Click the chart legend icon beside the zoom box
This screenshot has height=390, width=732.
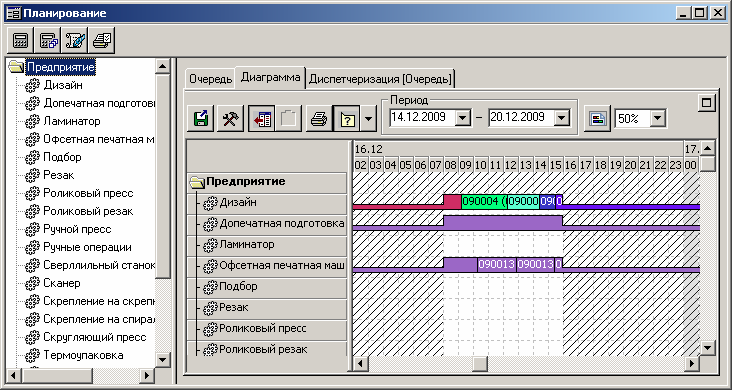click(x=598, y=119)
